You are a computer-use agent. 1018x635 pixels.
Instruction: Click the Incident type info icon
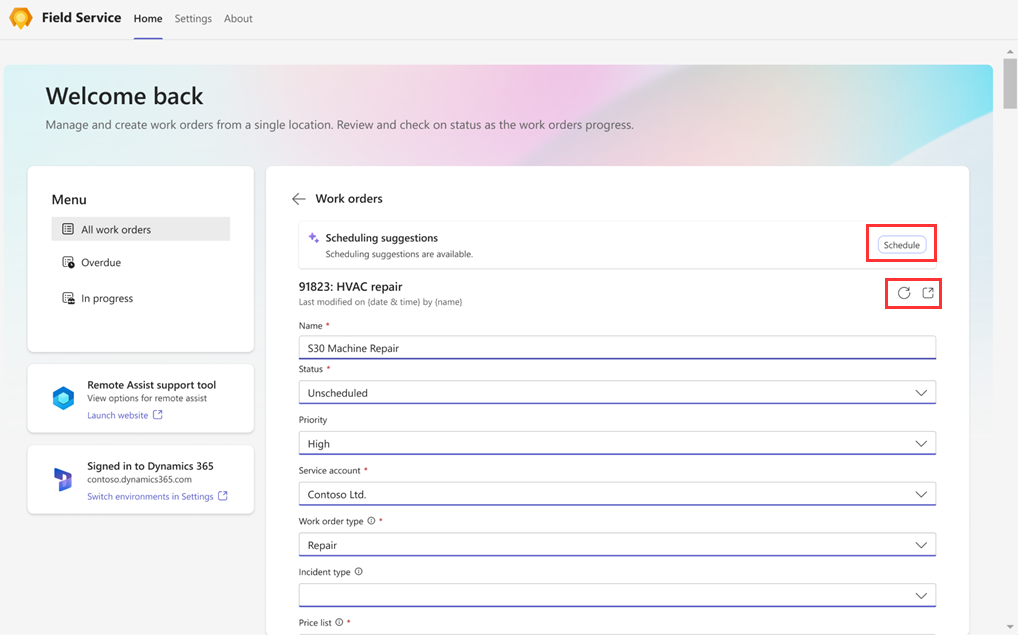pyautogui.click(x=358, y=571)
